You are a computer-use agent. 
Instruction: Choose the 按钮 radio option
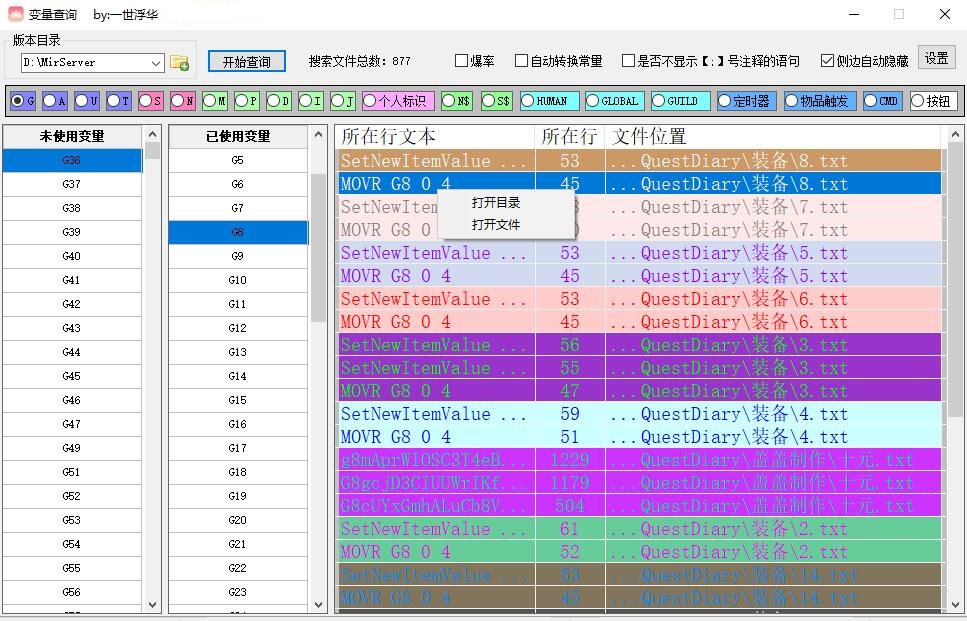point(934,101)
